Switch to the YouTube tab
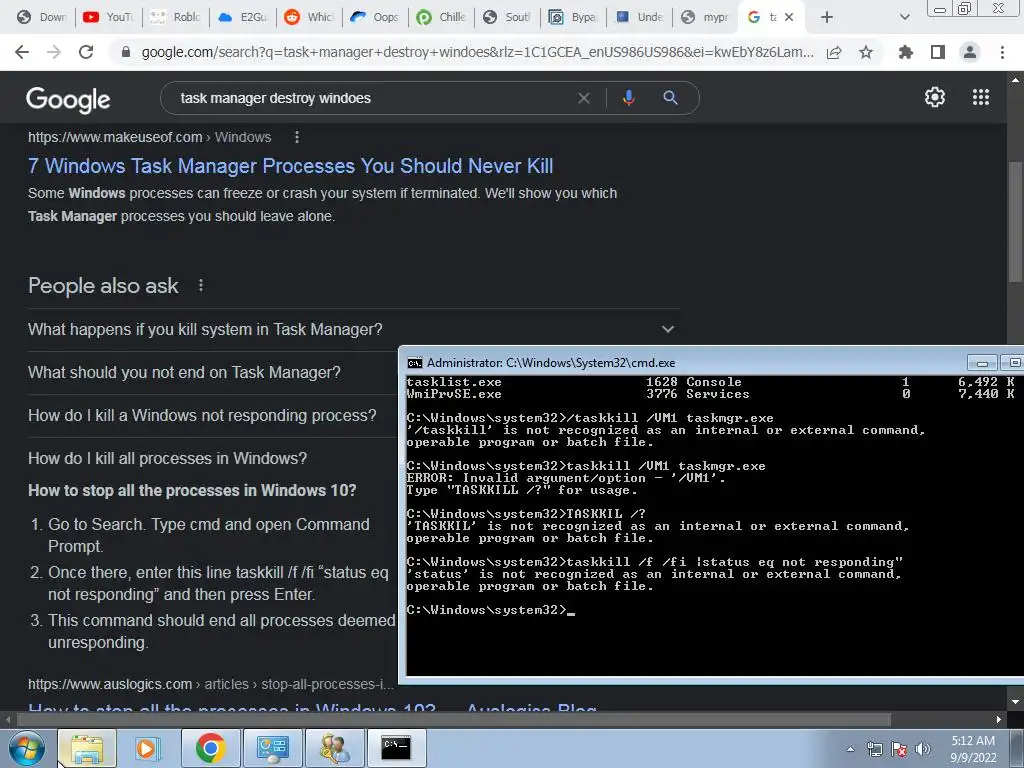Viewport: 1024px width, 768px height. [108, 17]
